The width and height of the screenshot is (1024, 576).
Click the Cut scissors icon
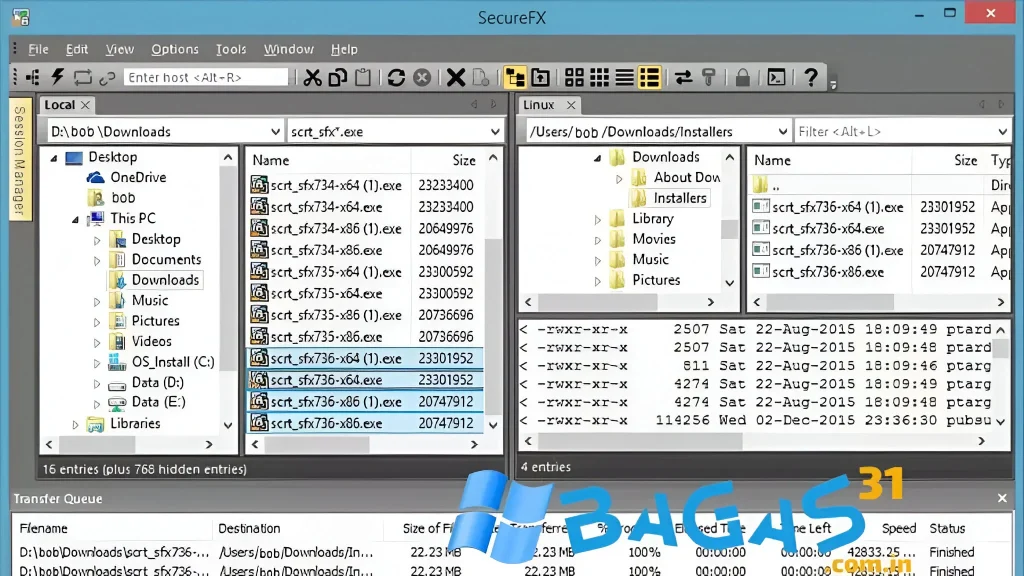coord(312,78)
